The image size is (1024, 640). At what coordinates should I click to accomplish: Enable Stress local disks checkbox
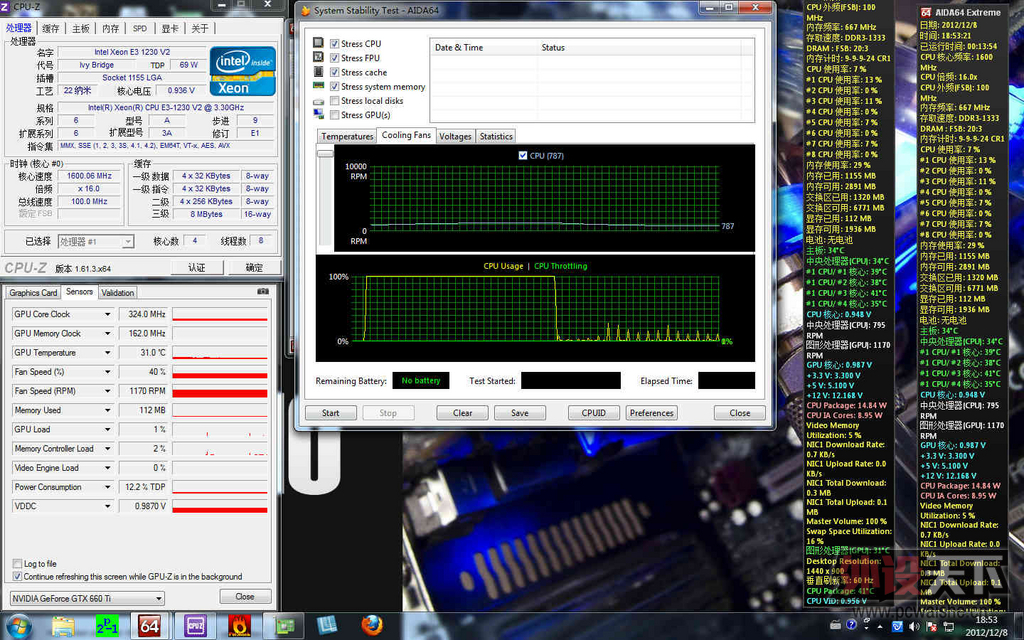tap(334, 101)
